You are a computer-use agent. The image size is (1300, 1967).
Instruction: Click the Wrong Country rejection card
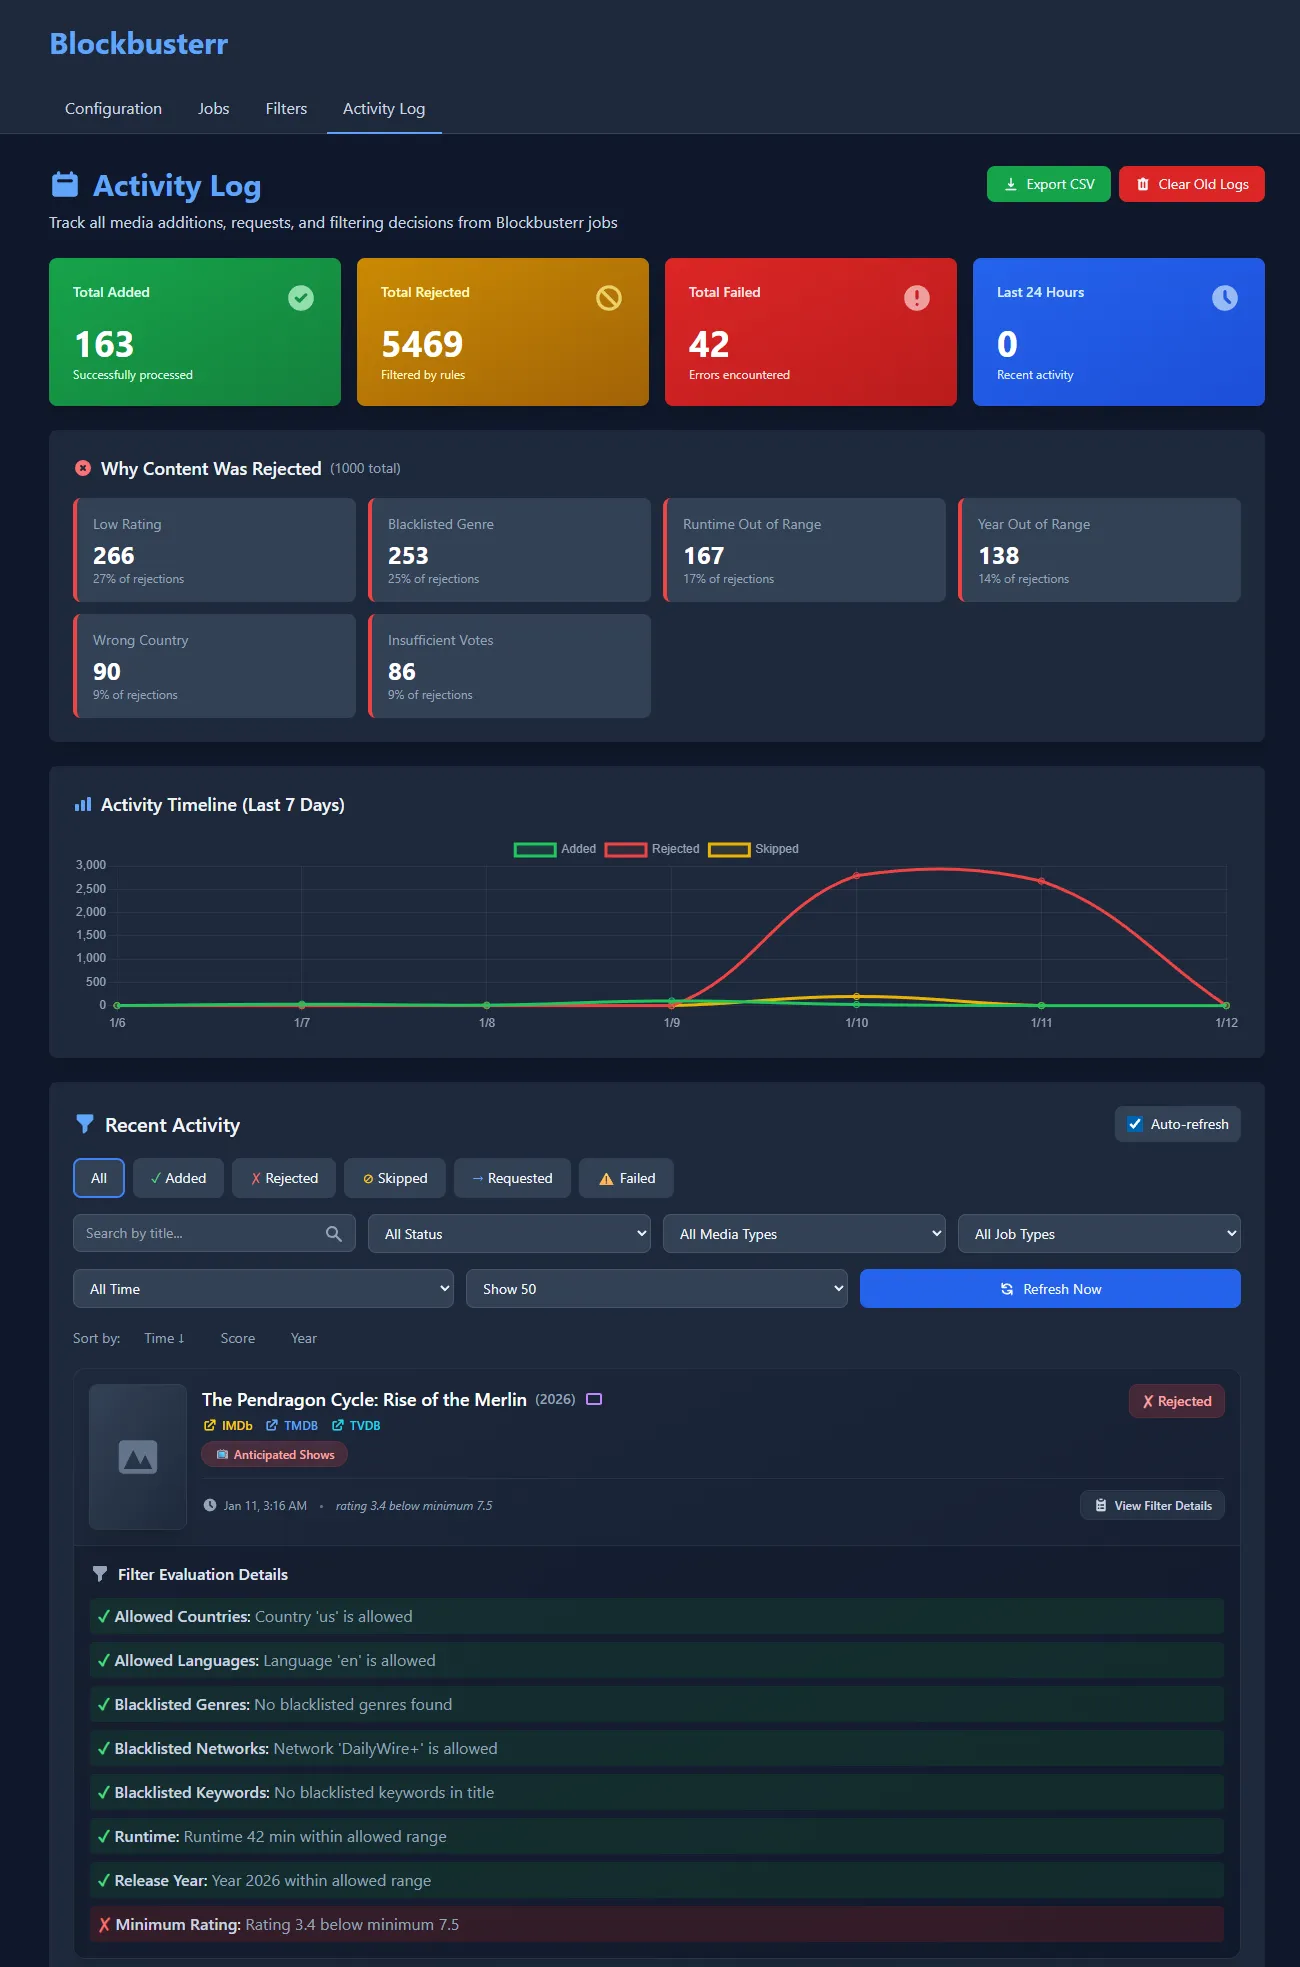tap(214, 666)
